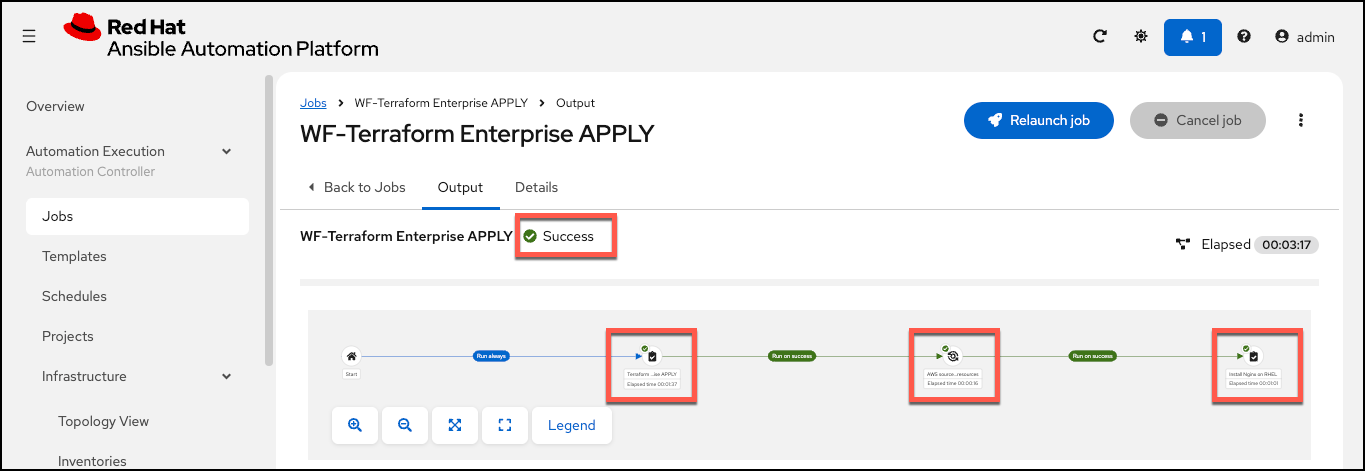This screenshot has height=471, width=1365.
Task: Zoom out of the workflow graph
Action: pos(404,425)
